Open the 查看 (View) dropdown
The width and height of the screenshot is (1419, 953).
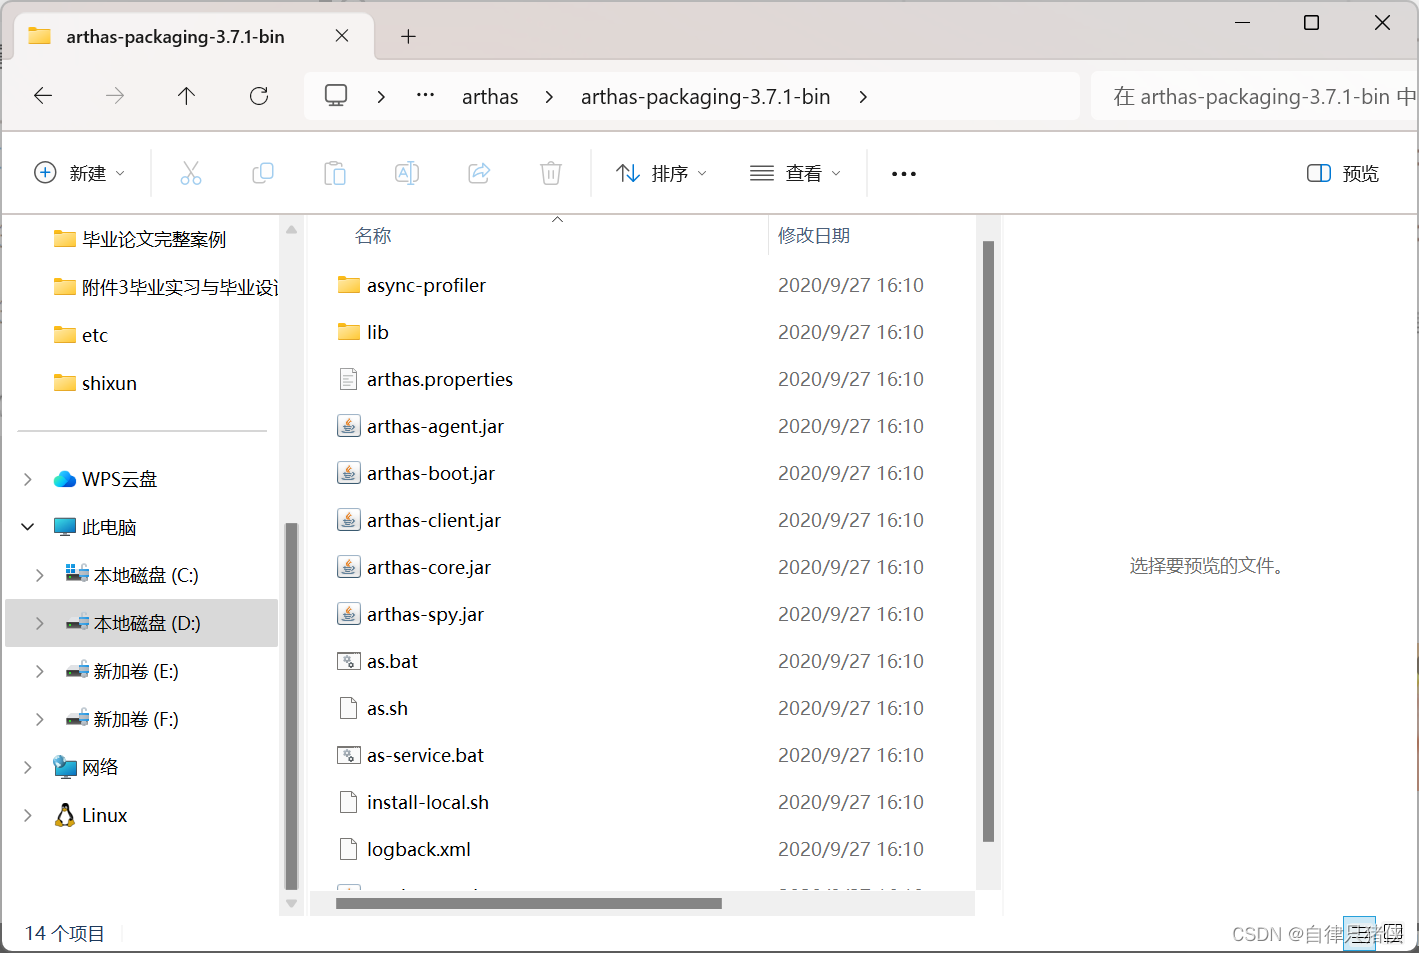[x=796, y=173]
